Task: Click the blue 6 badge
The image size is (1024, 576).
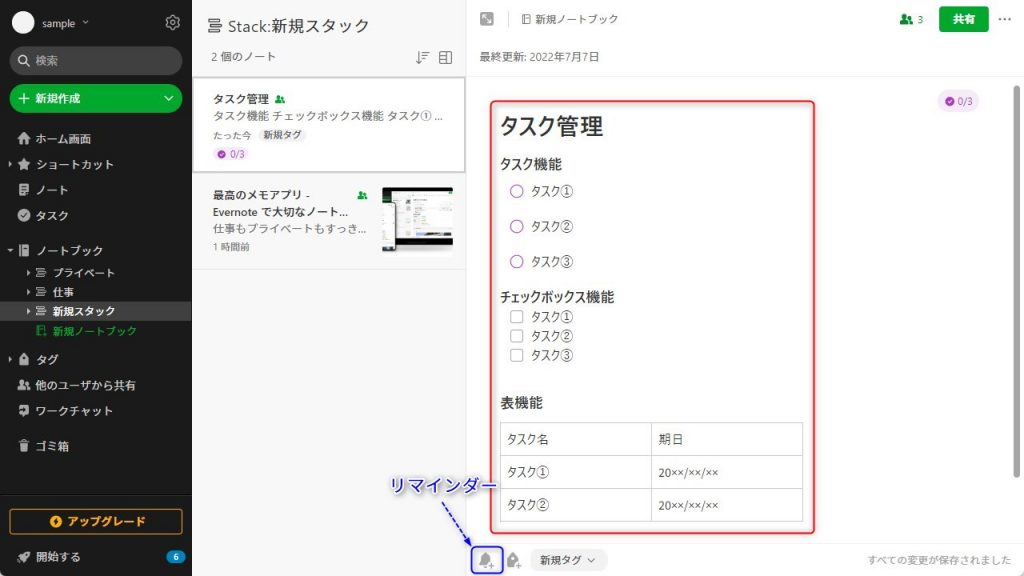Action: tap(175, 556)
